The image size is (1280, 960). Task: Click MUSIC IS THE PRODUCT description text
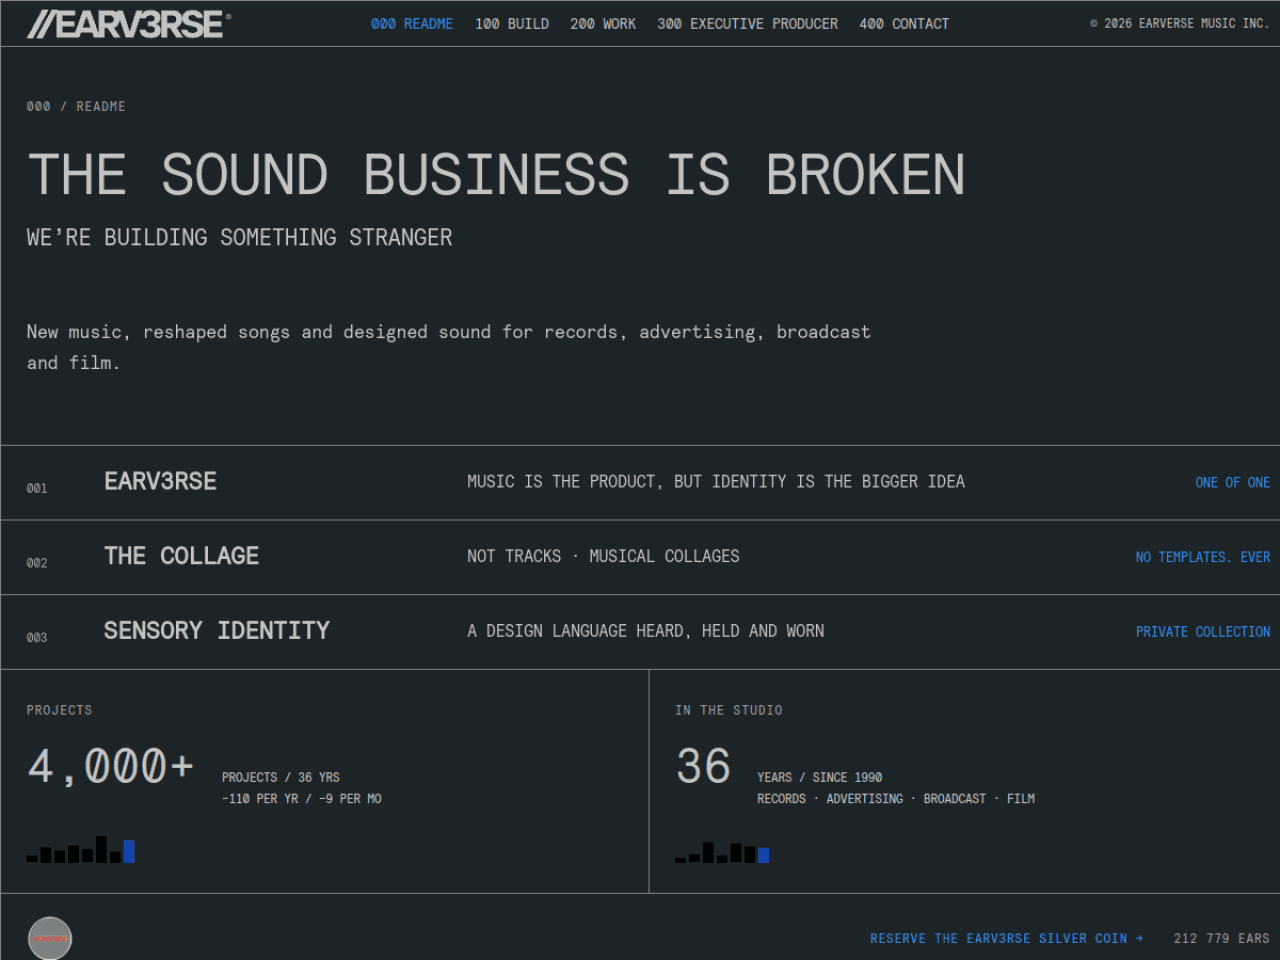716,482
